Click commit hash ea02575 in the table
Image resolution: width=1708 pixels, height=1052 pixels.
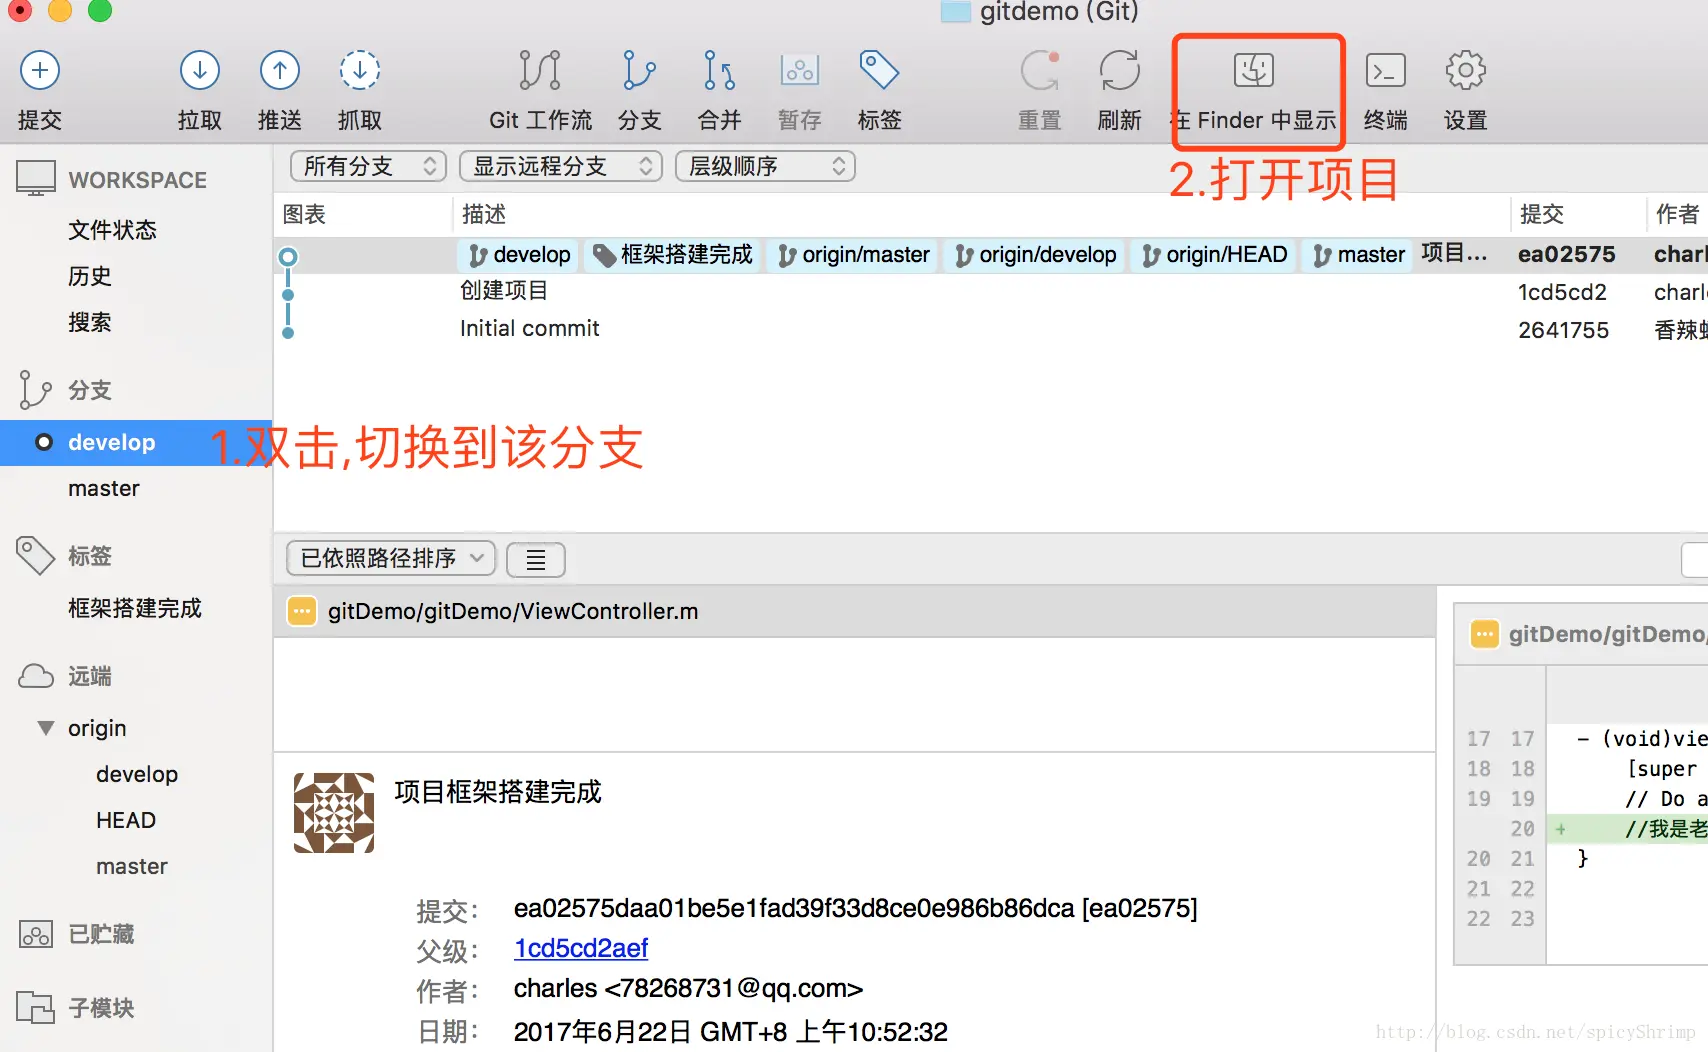pyautogui.click(x=1567, y=255)
